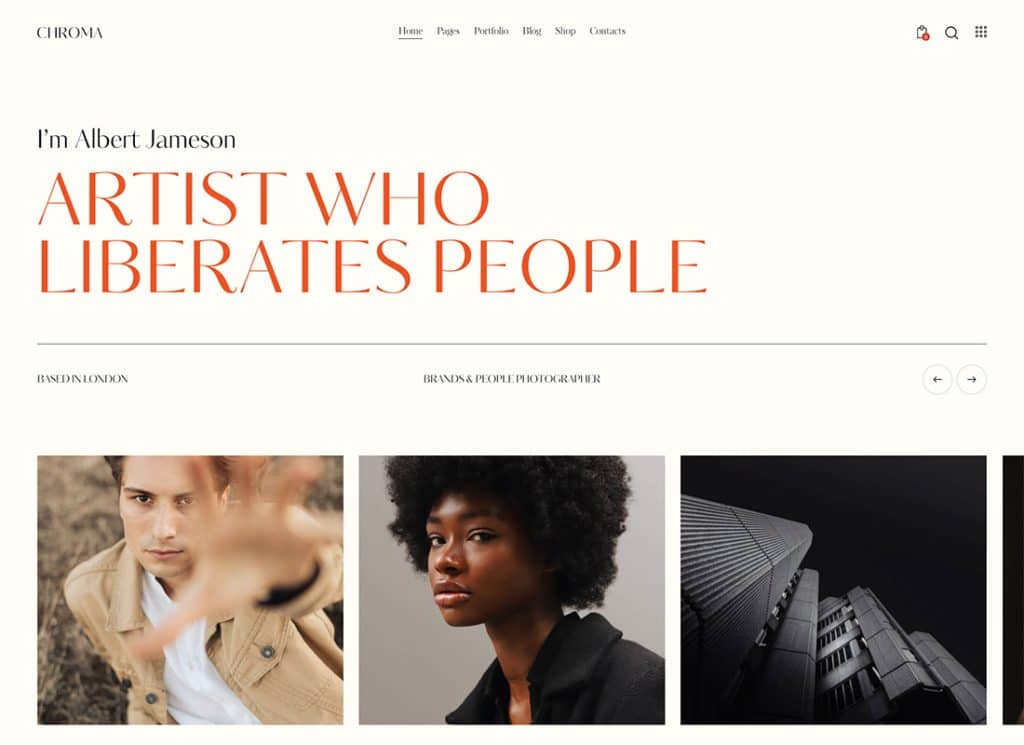Go to the Blog page

tap(532, 31)
